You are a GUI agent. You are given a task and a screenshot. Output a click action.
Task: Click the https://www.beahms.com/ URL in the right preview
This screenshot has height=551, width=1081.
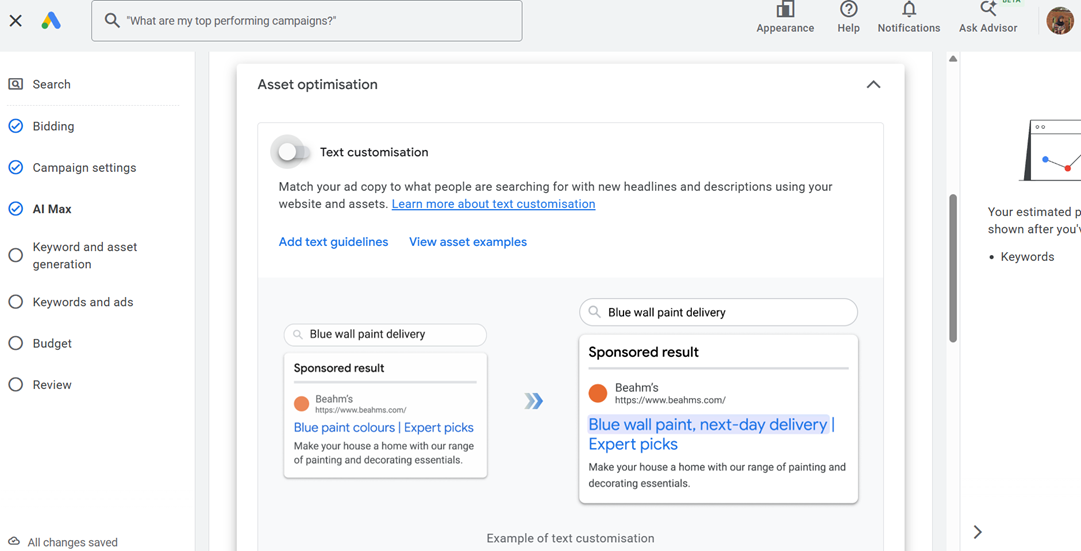[670, 400]
